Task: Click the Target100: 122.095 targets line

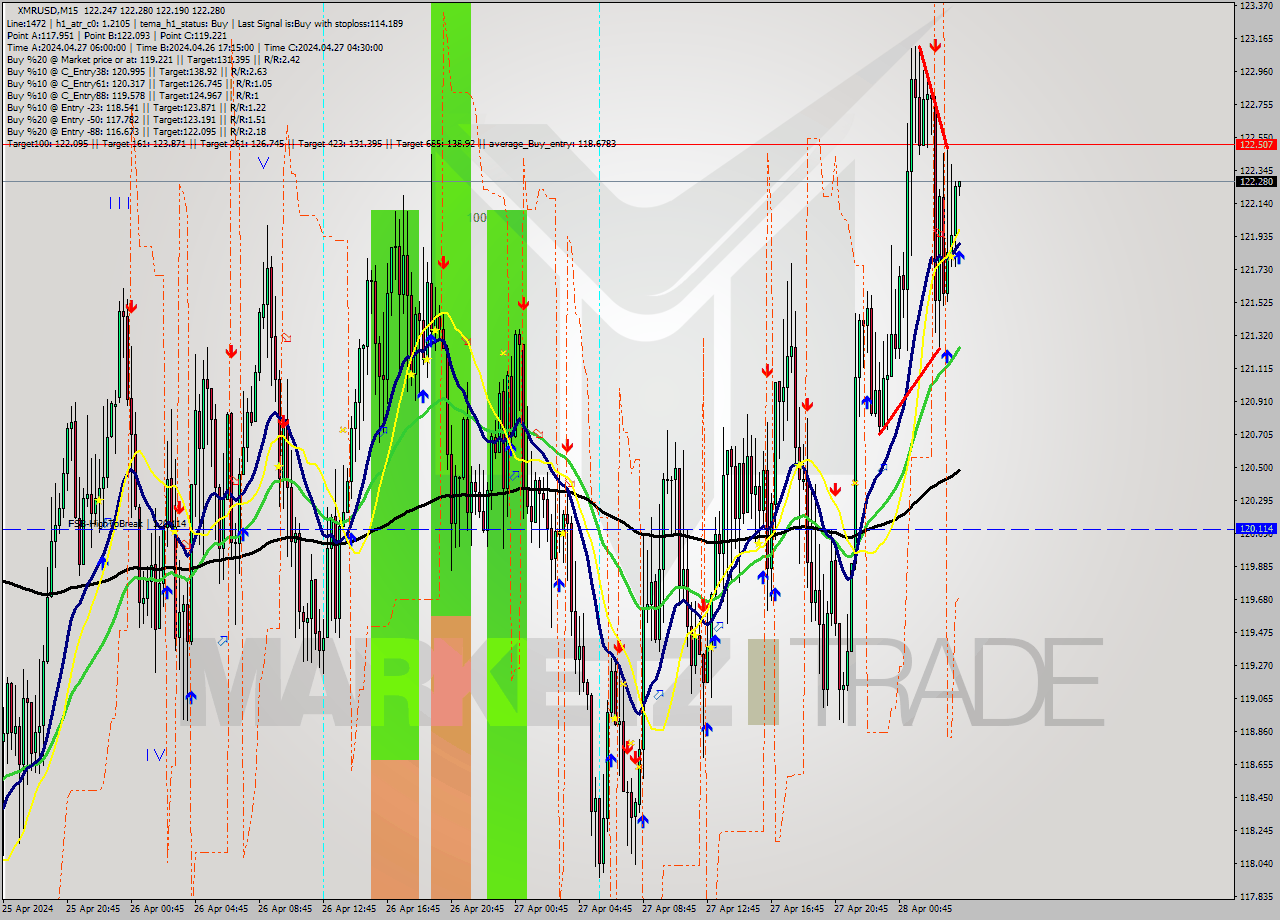Action: [x=311, y=143]
